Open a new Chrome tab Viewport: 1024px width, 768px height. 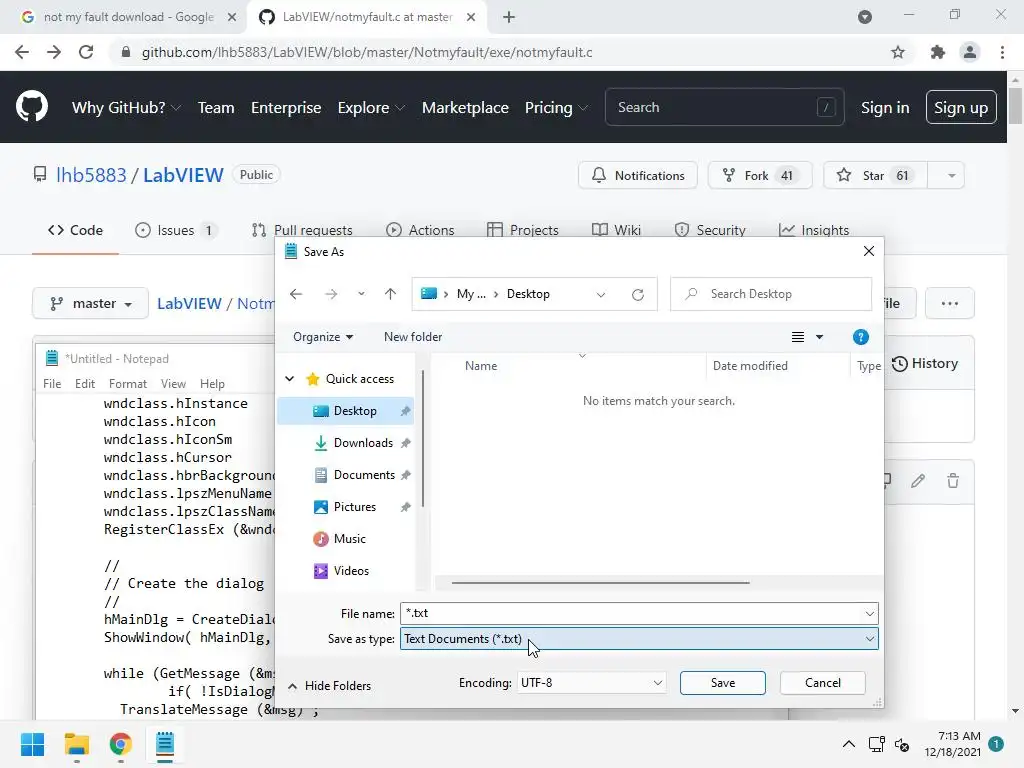[x=509, y=17]
